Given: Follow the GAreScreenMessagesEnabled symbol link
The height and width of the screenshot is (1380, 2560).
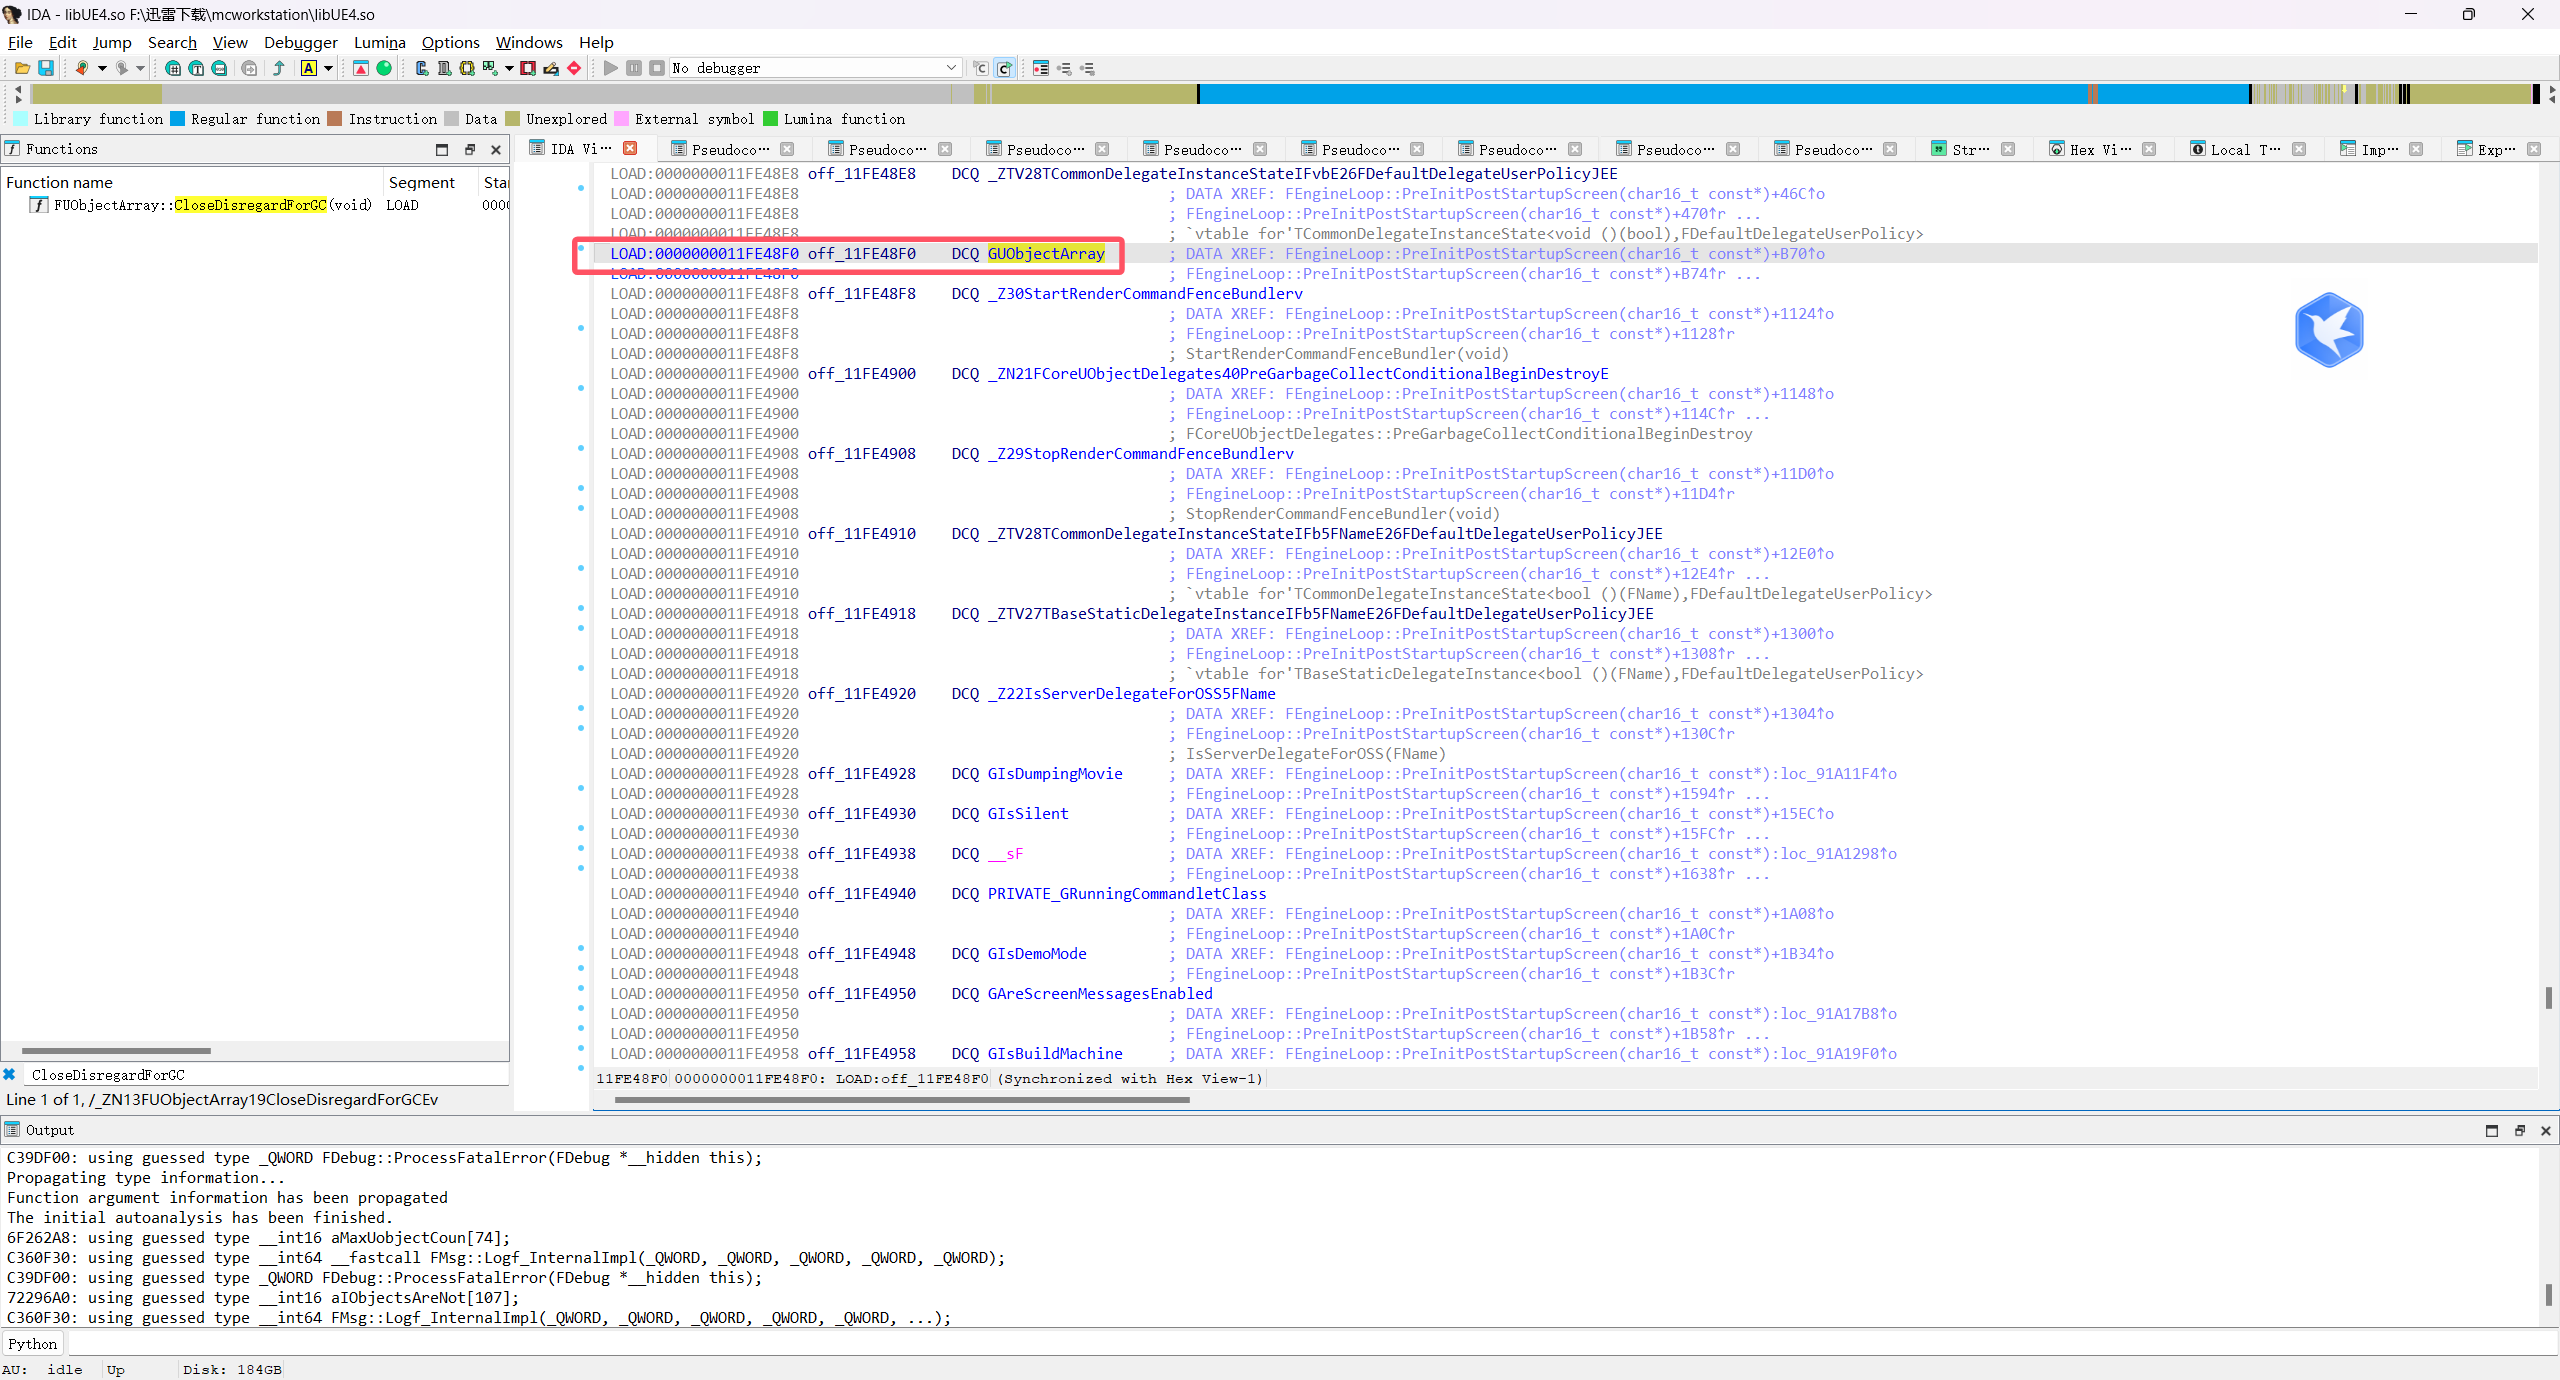Looking at the screenshot, I should coord(1100,994).
